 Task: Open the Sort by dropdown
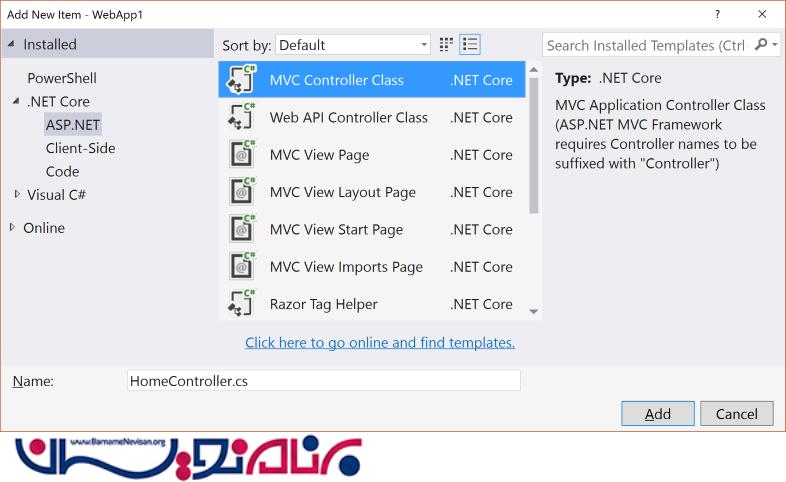pyautogui.click(x=352, y=45)
